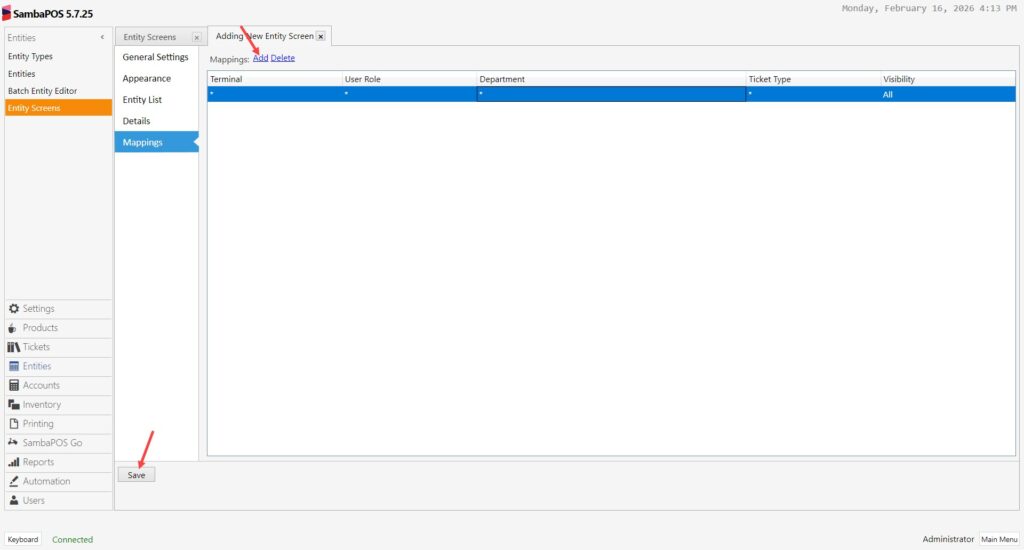Edit the Department cell in mapping row
The image size is (1024, 550).
610,94
